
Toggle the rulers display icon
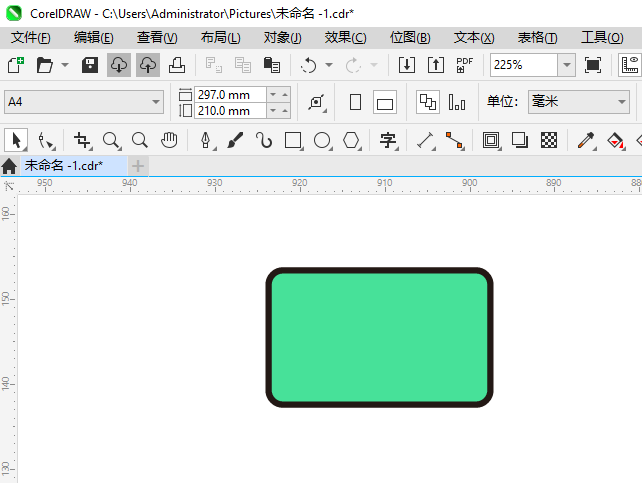[630, 65]
